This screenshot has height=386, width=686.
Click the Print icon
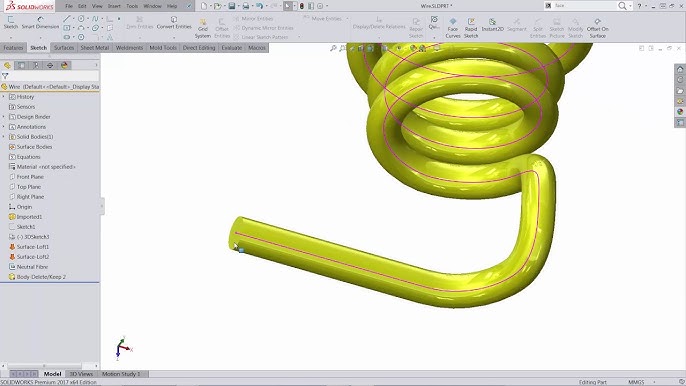(246, 6)
